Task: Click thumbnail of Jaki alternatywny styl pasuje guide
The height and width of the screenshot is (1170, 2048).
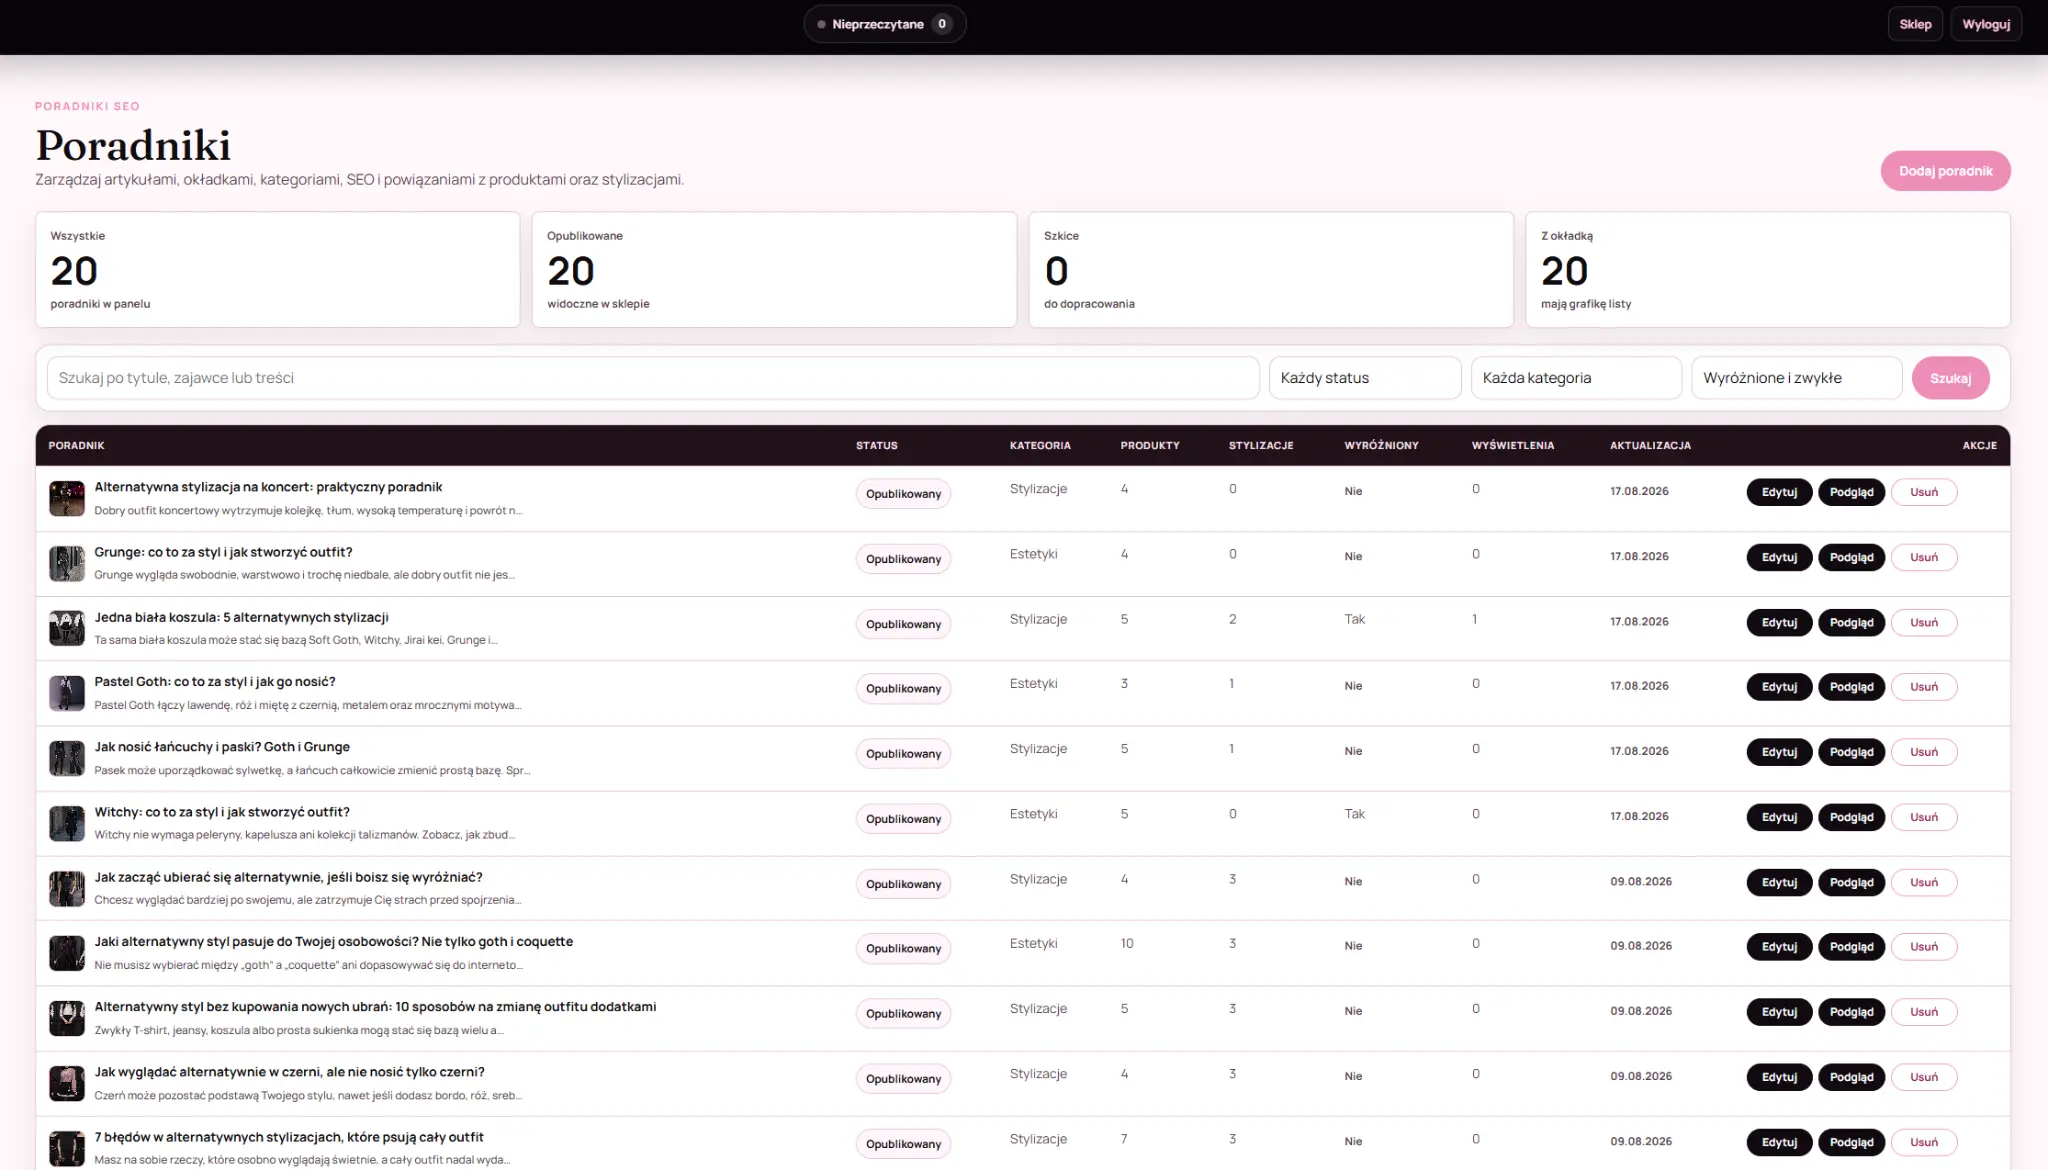Action: [67, 953]
